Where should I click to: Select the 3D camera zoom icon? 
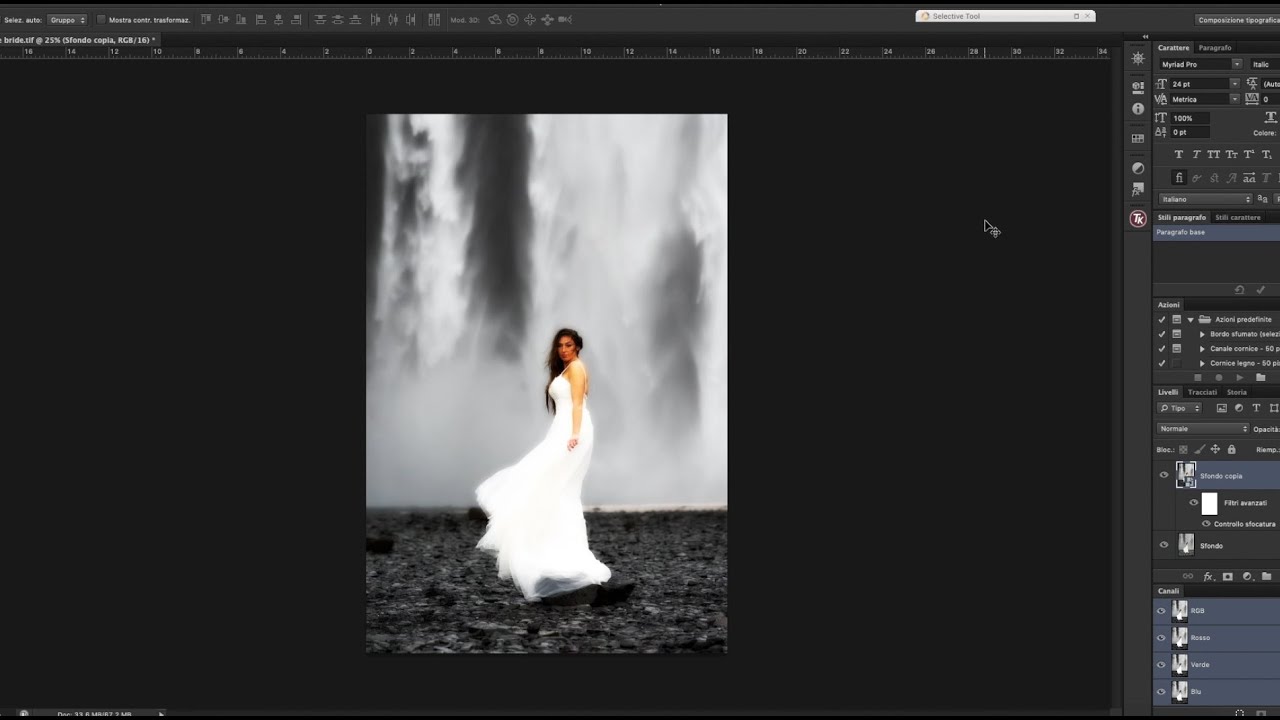coord(566,19)
